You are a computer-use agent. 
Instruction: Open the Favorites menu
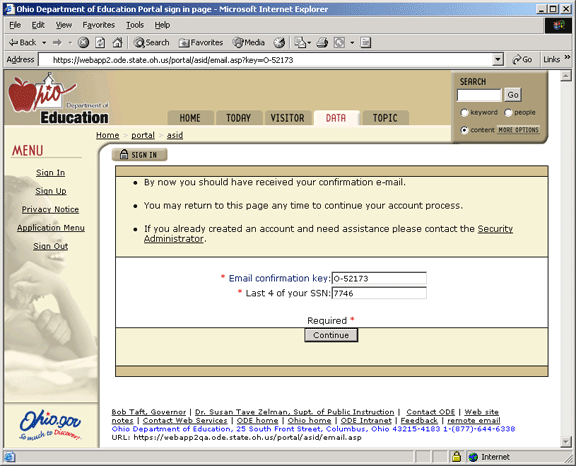98,25
